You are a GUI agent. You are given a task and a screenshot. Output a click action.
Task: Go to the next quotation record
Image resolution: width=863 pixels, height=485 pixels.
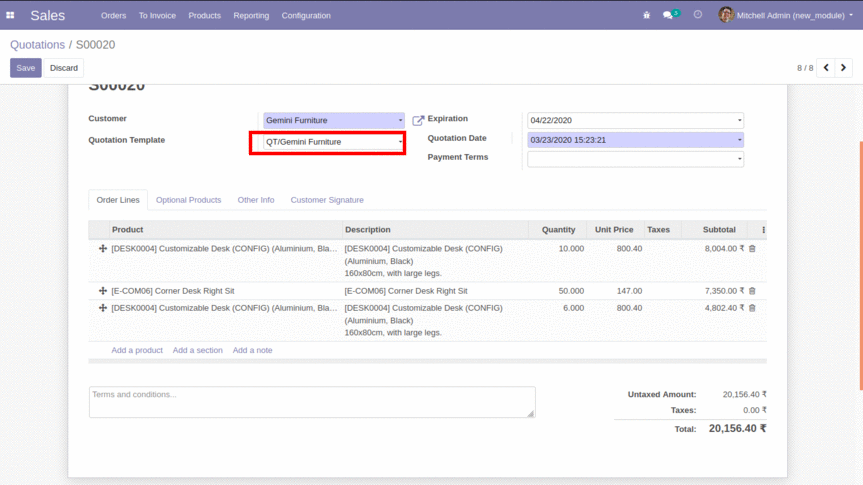845,68
